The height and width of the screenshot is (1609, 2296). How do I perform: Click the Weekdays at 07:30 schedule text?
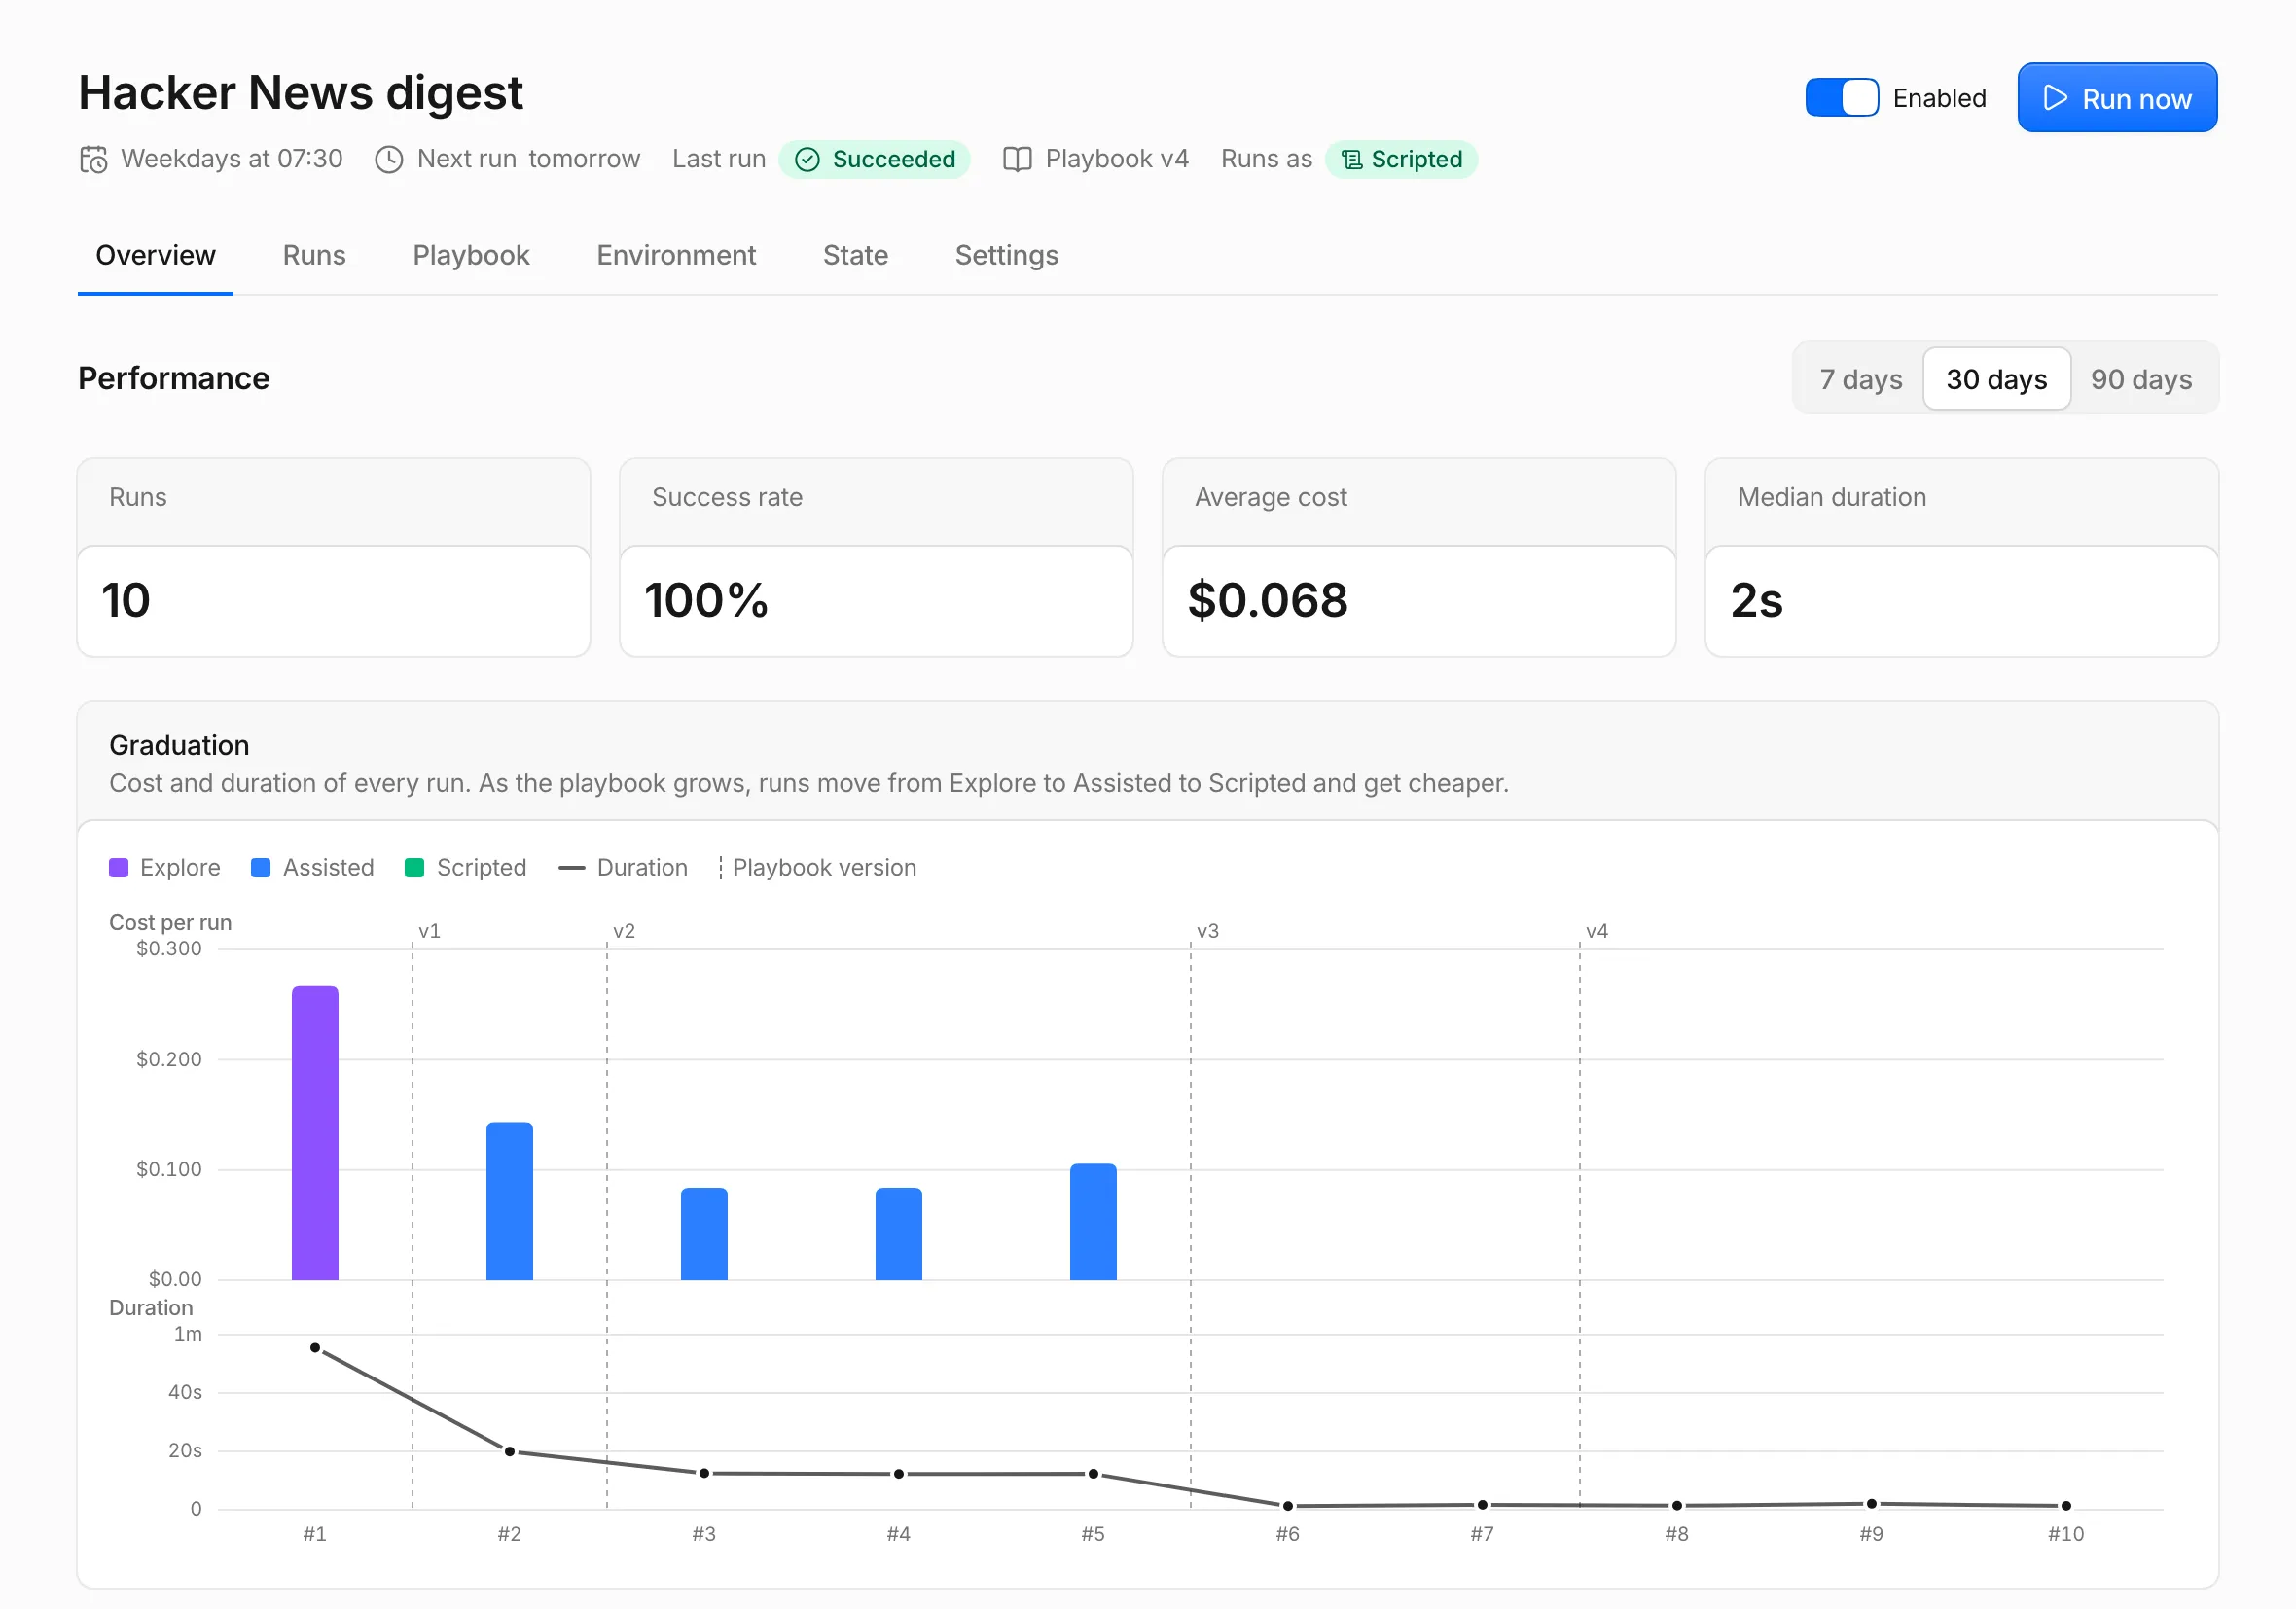coord(232,159)
